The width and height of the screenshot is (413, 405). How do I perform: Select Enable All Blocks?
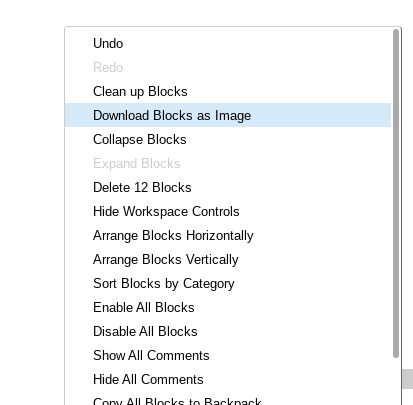[228, 307]
